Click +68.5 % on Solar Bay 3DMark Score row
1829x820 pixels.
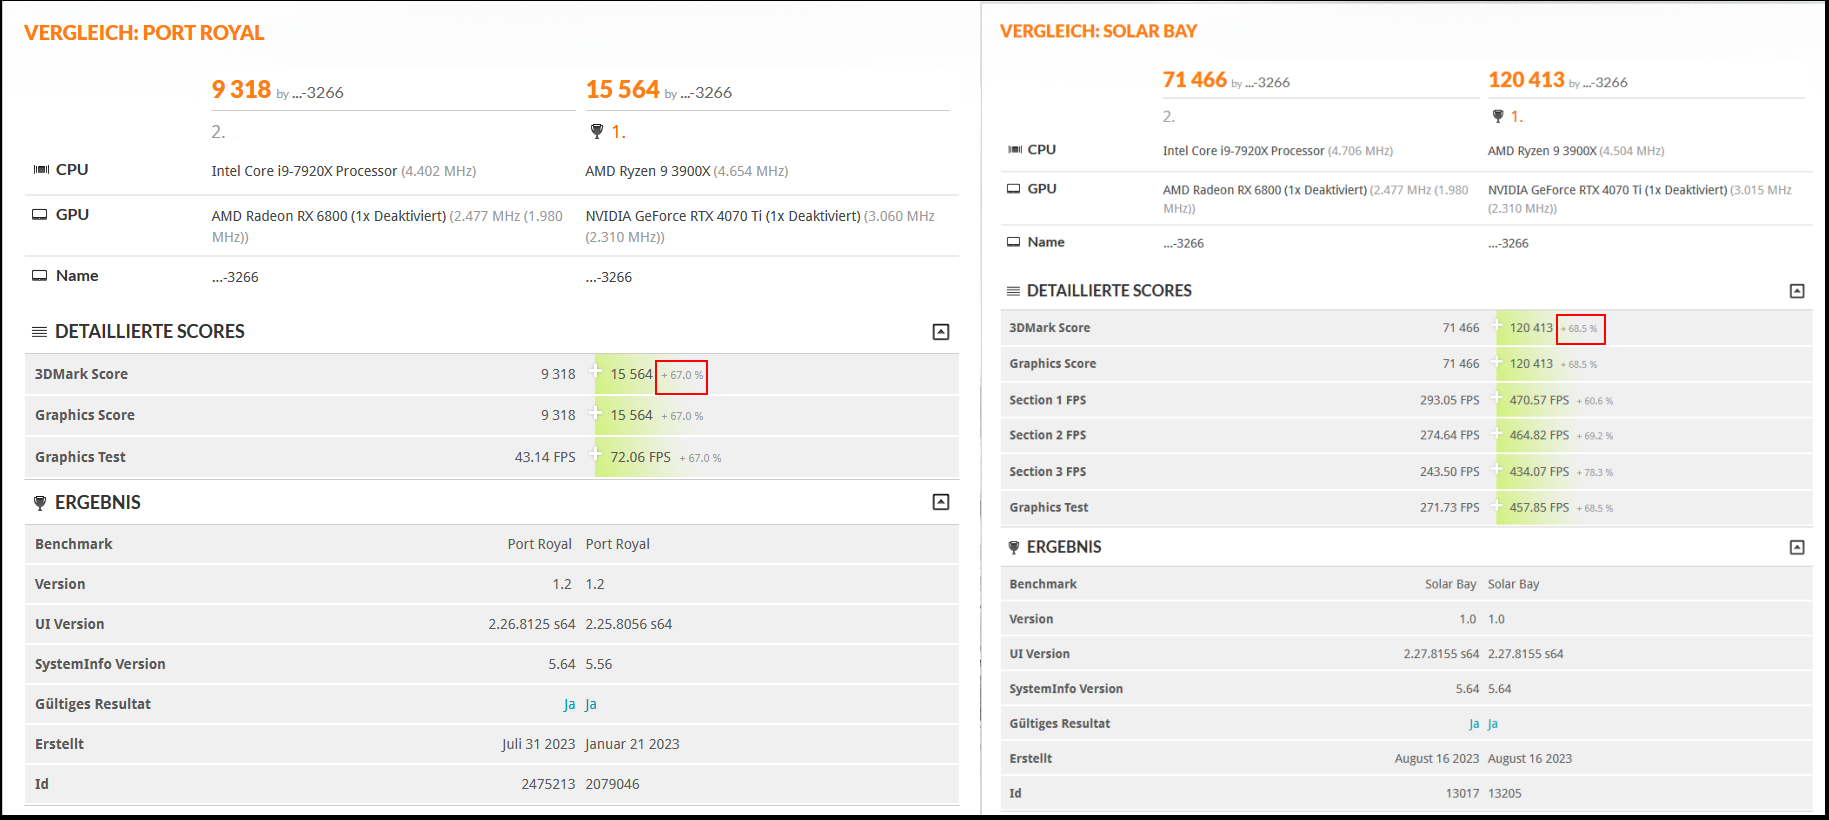click(1579, 329)
